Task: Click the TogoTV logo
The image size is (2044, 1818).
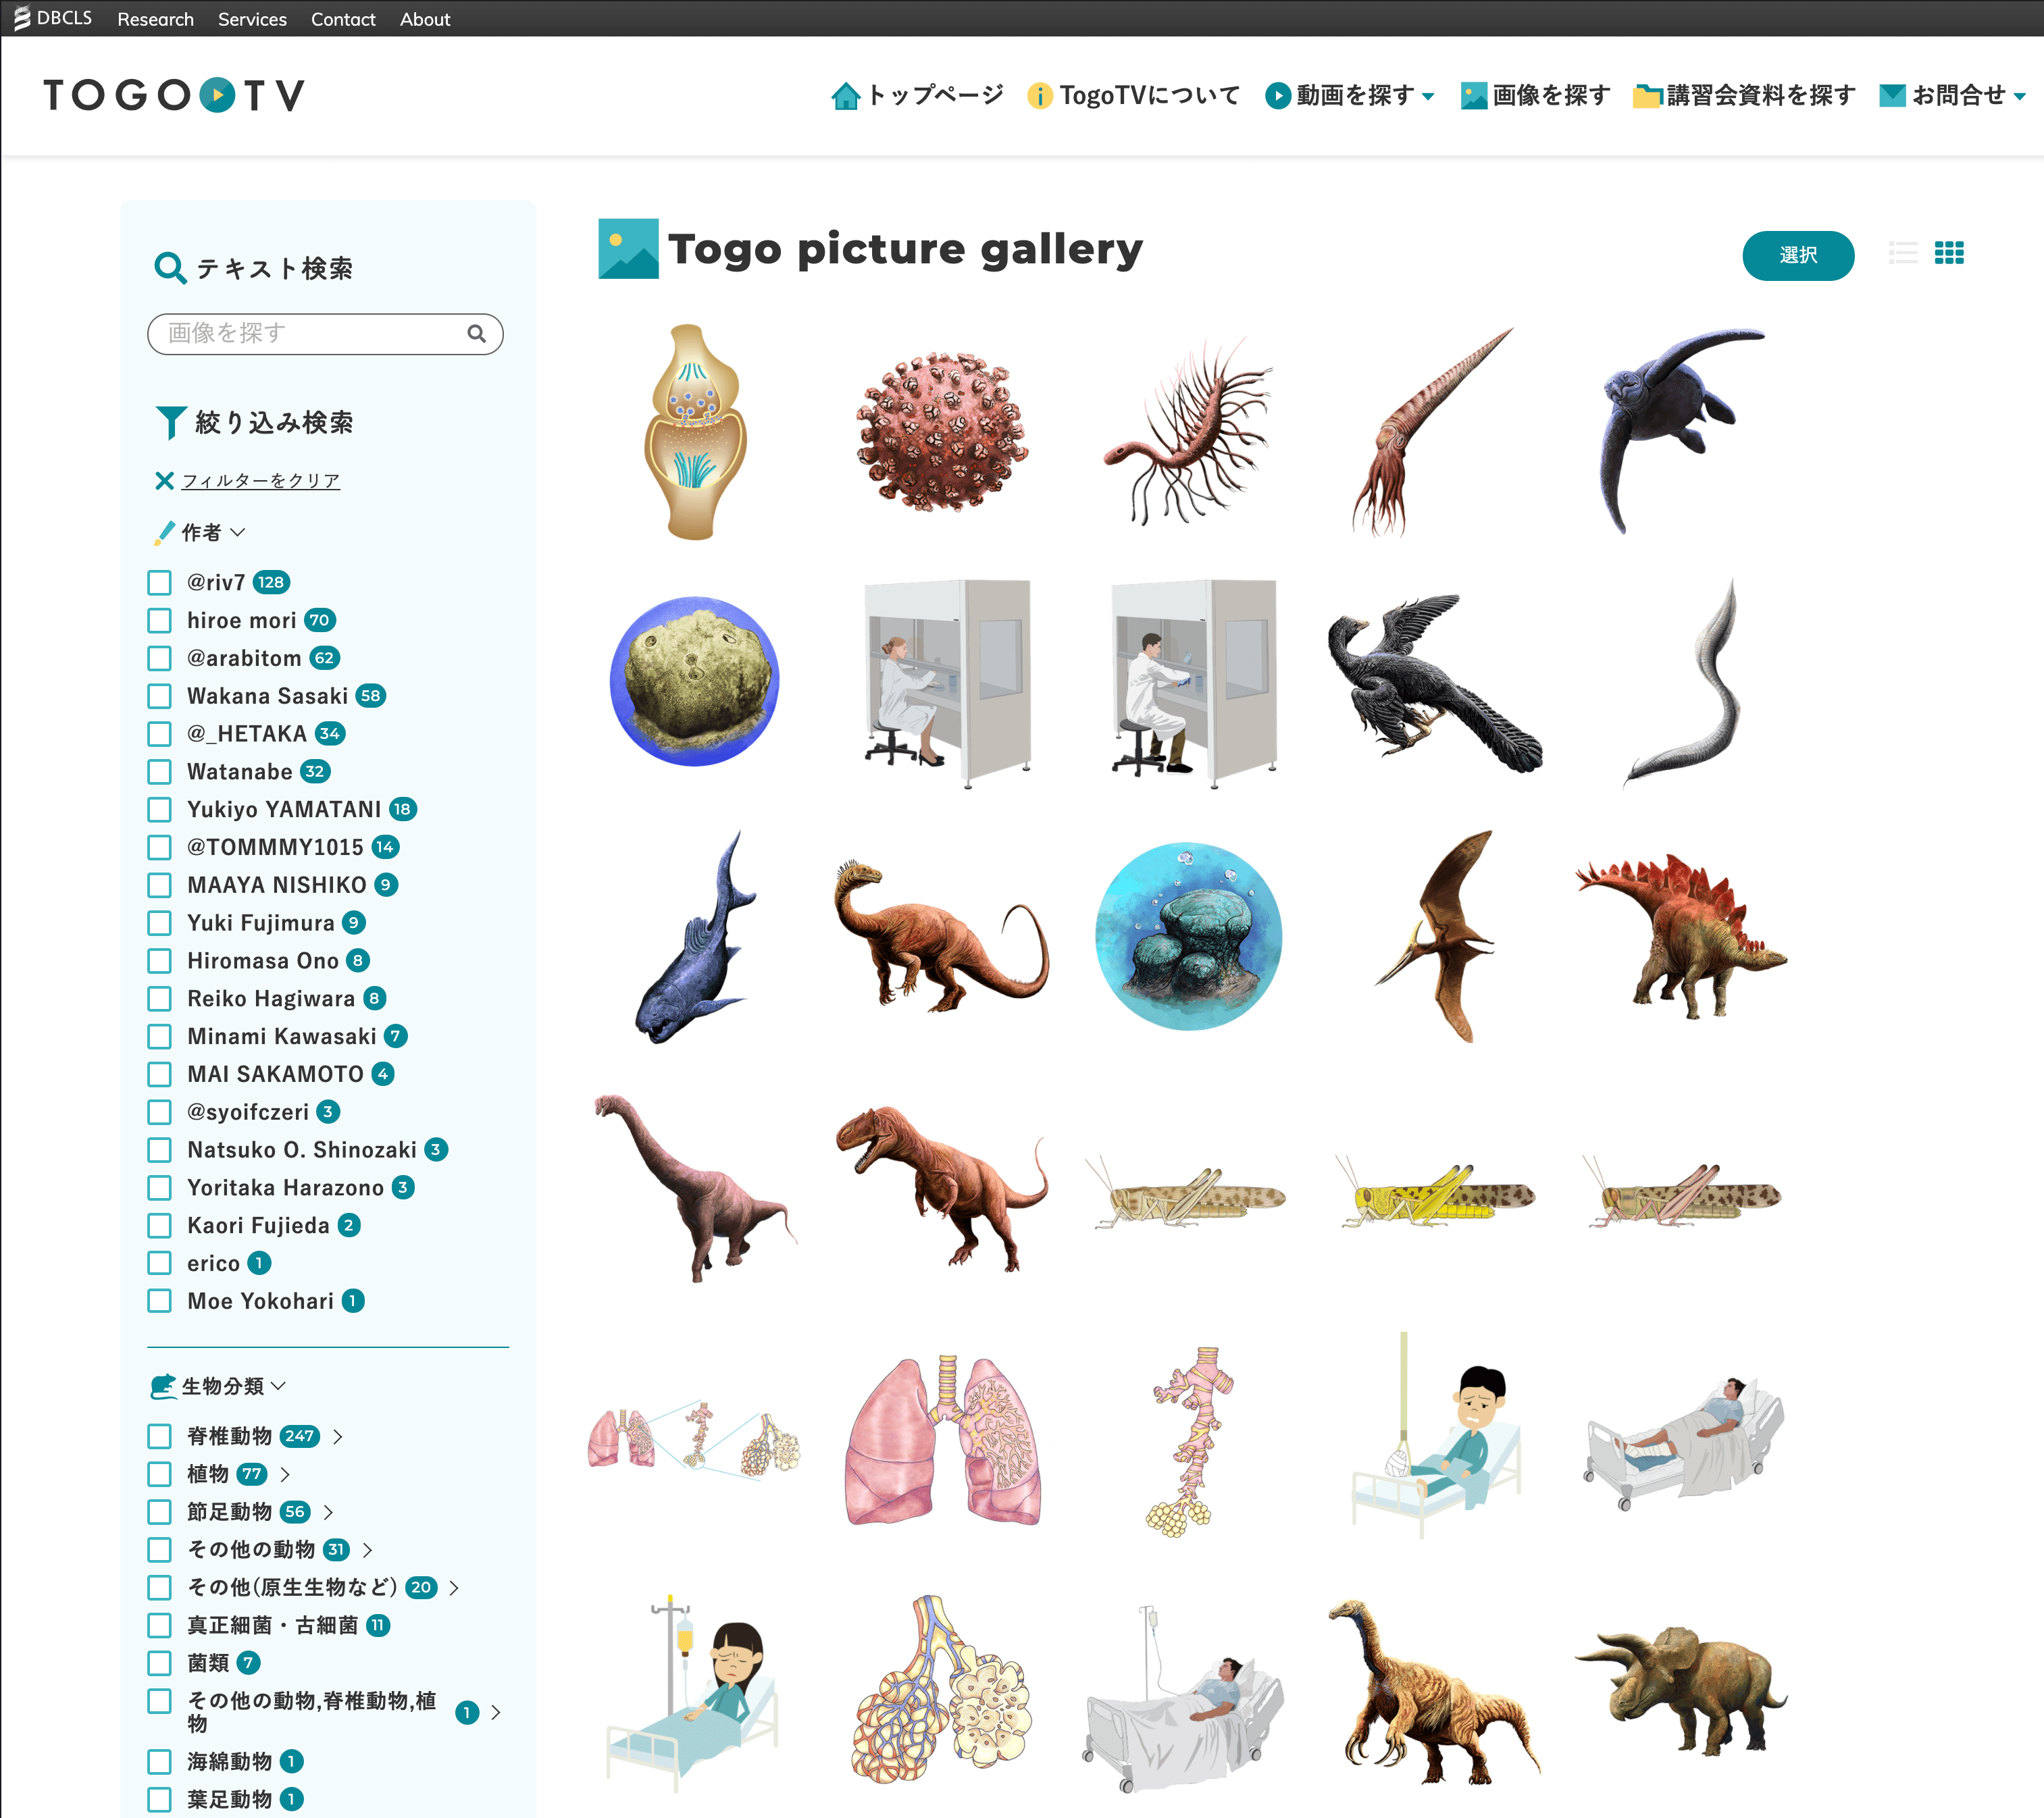Action: click(x=174, y=96)
